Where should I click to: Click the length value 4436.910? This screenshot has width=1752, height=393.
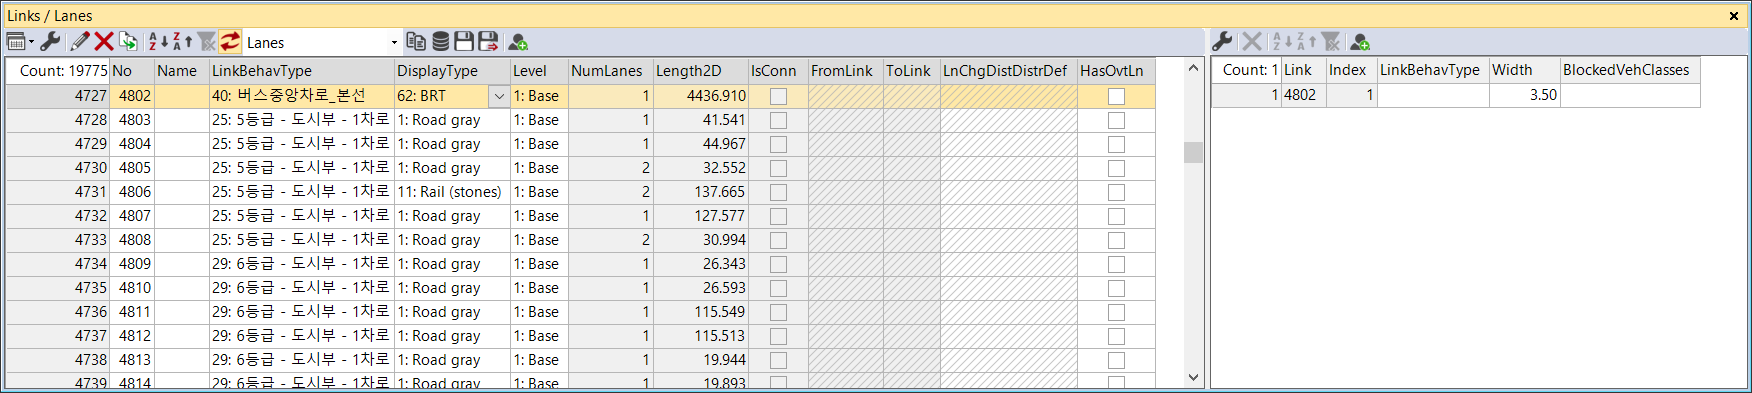click(700, 96)
